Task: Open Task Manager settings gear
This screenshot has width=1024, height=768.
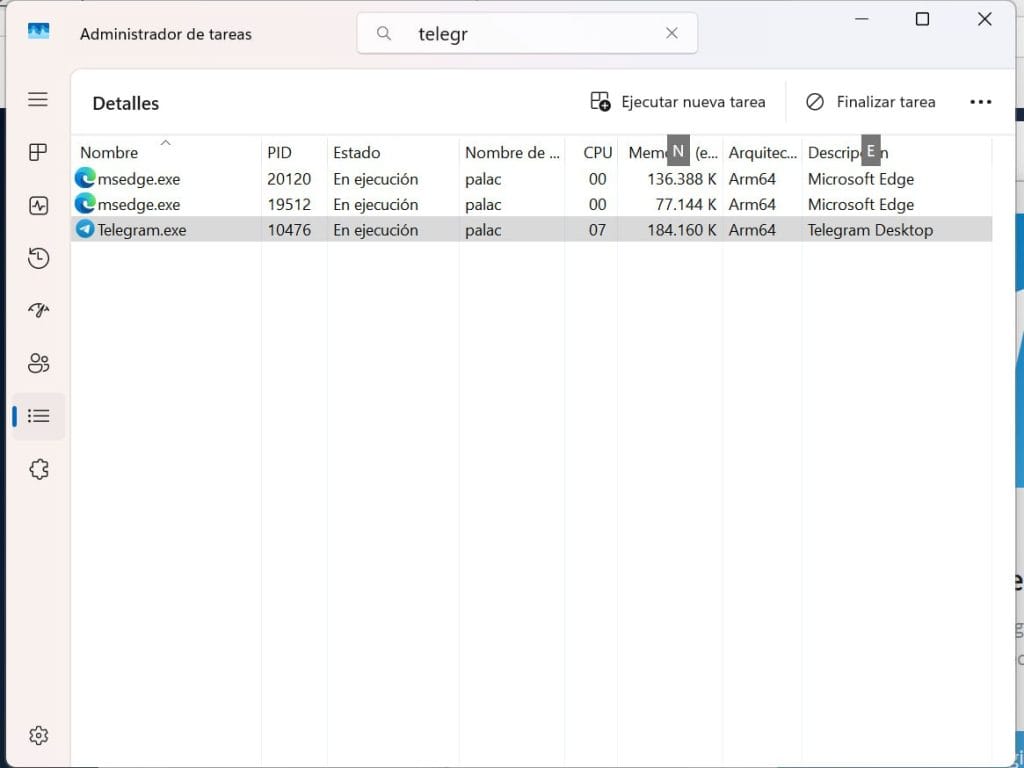Action: click(x=38, y=735)
